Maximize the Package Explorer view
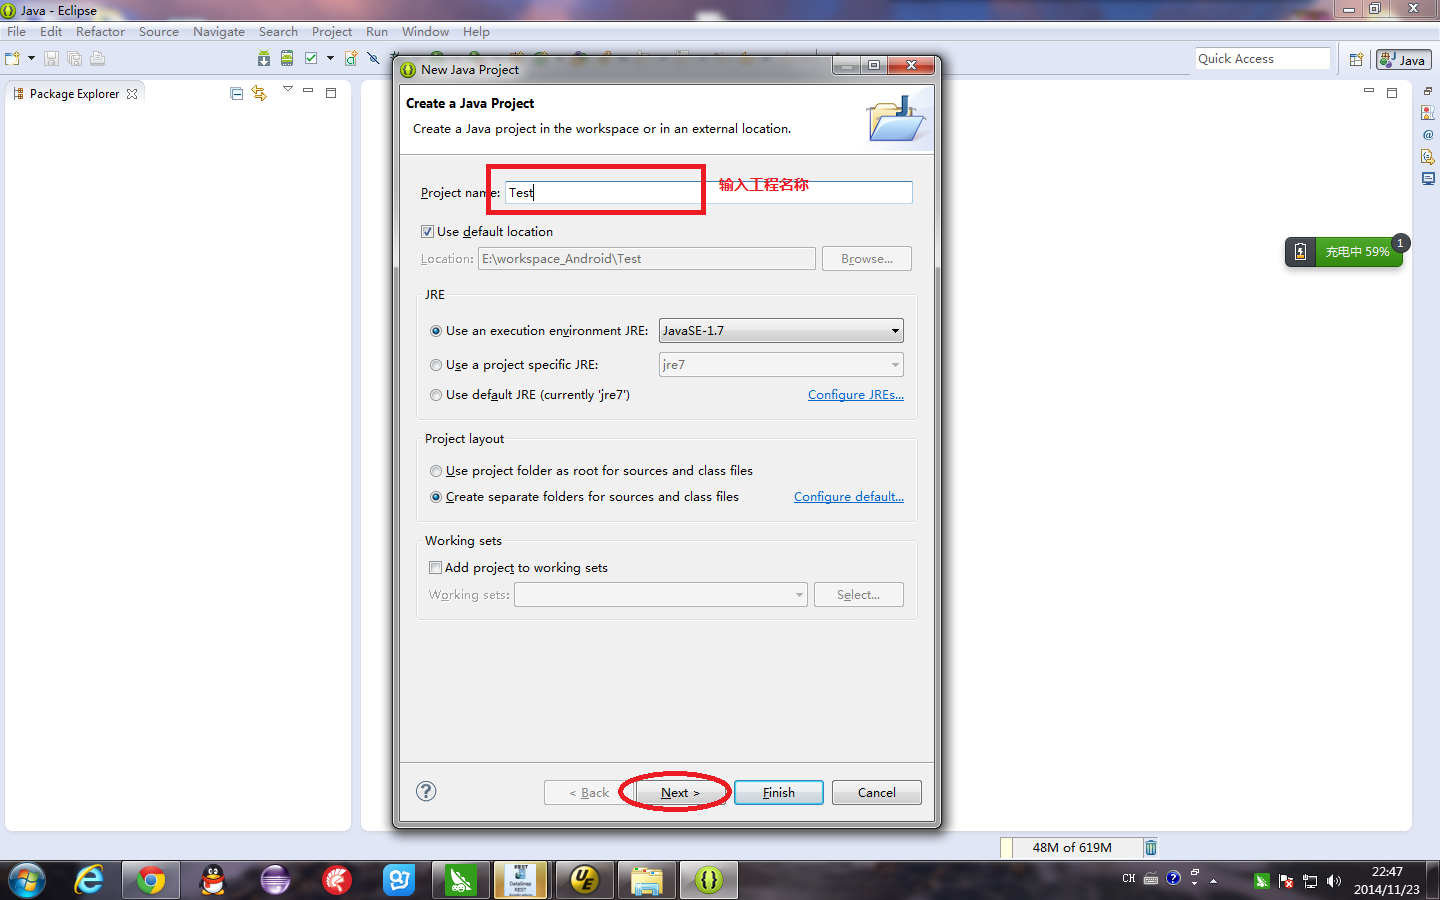 (331, 93)
